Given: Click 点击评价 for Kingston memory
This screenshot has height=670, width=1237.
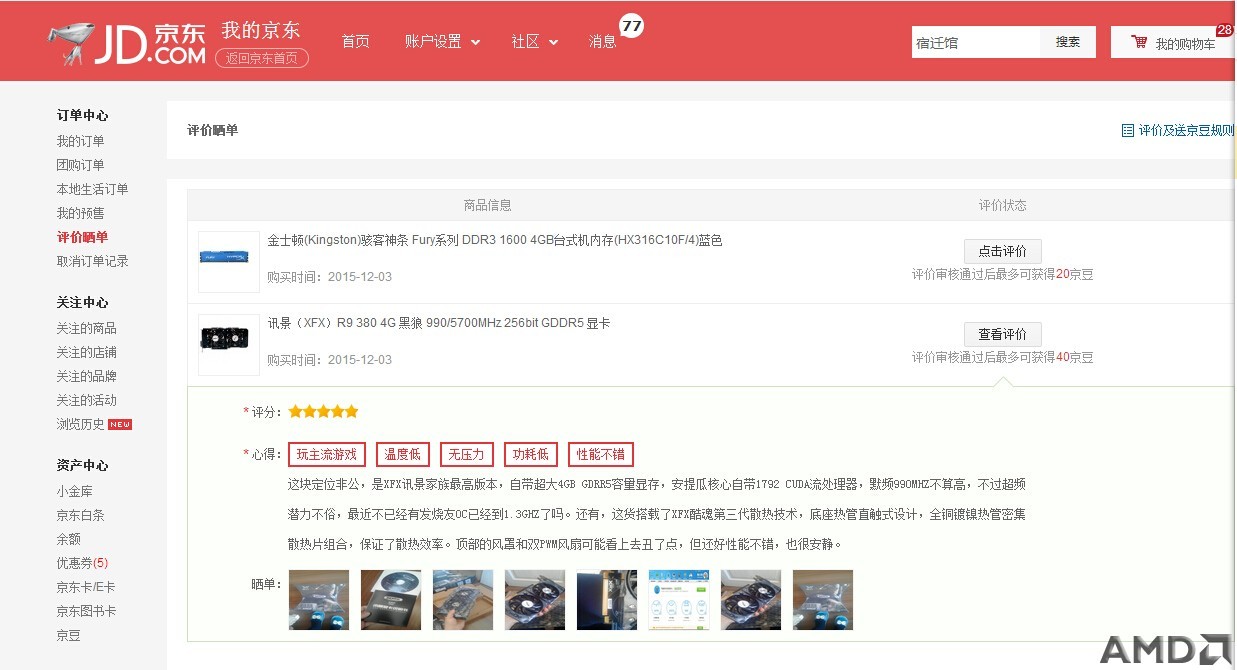Looking at the screenshot, I should tap(1002, 251).
